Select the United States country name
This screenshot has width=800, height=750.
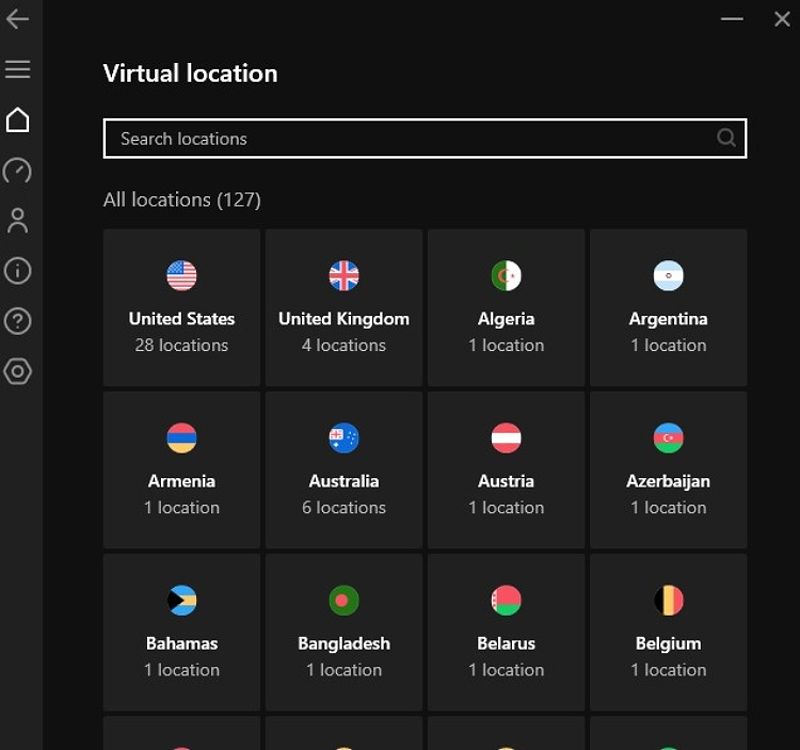182,319
